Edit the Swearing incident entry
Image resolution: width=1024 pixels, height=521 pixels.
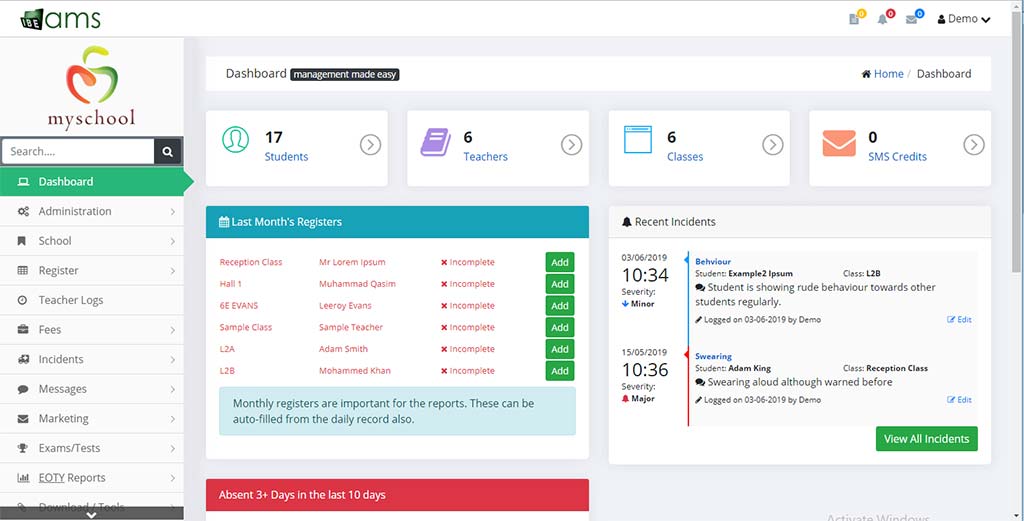959,400
